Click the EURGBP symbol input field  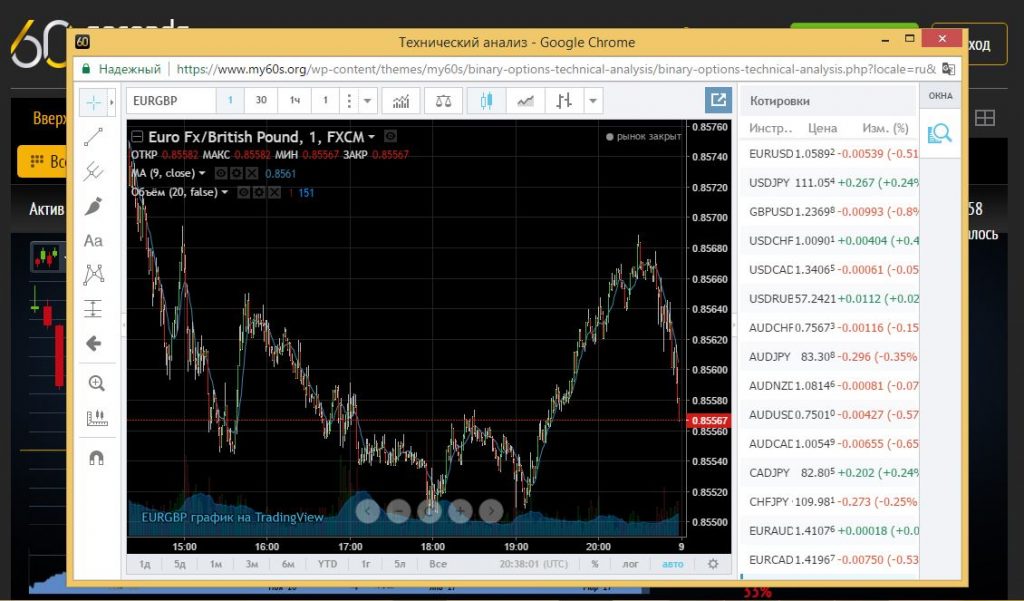[x=171, y=101]
